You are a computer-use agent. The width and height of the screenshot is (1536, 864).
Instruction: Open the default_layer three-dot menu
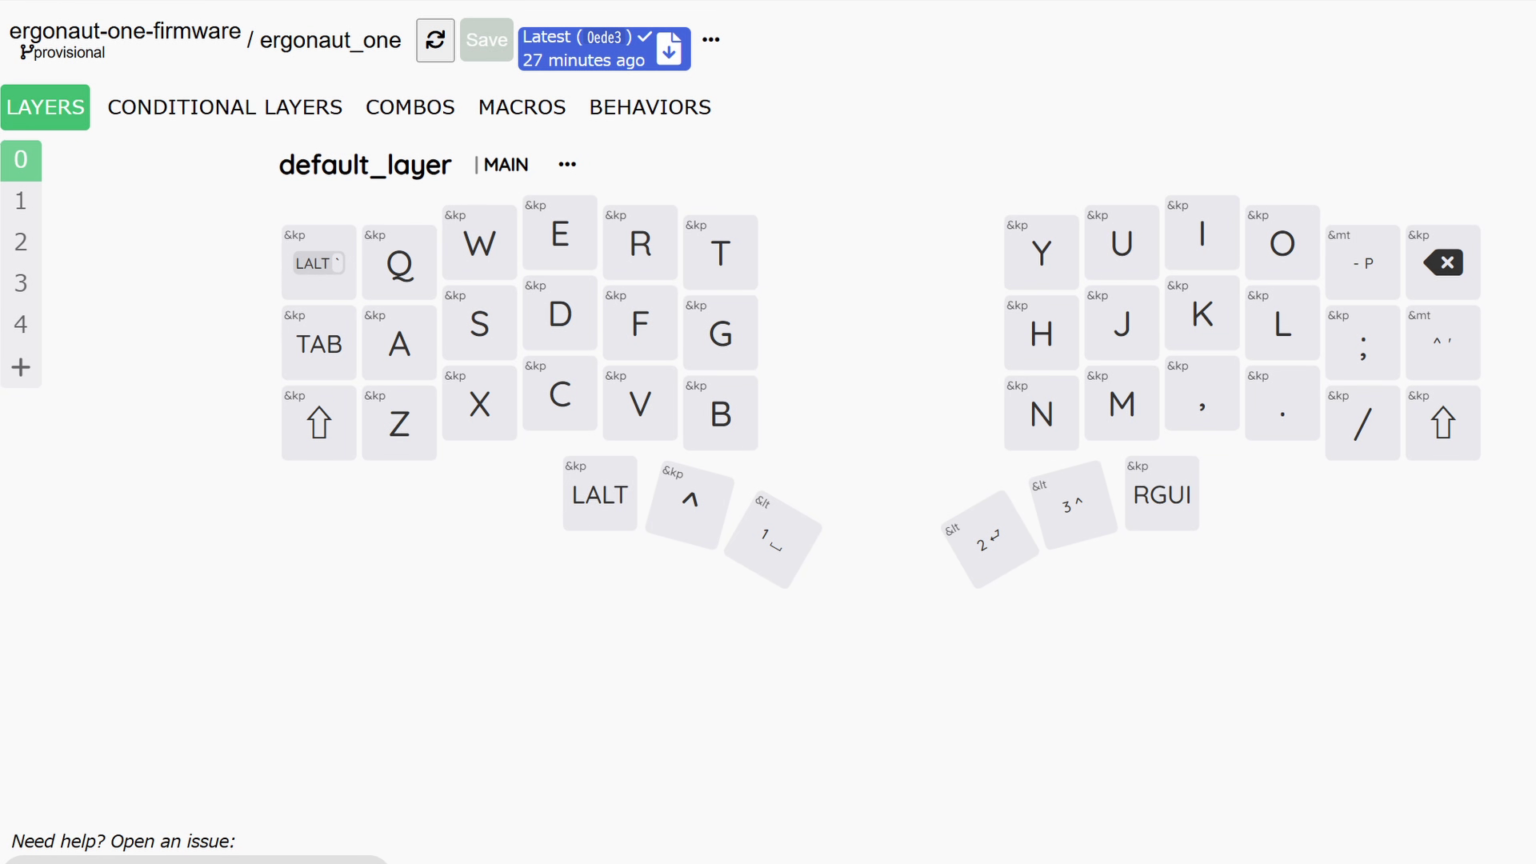[x=567, y=164]
